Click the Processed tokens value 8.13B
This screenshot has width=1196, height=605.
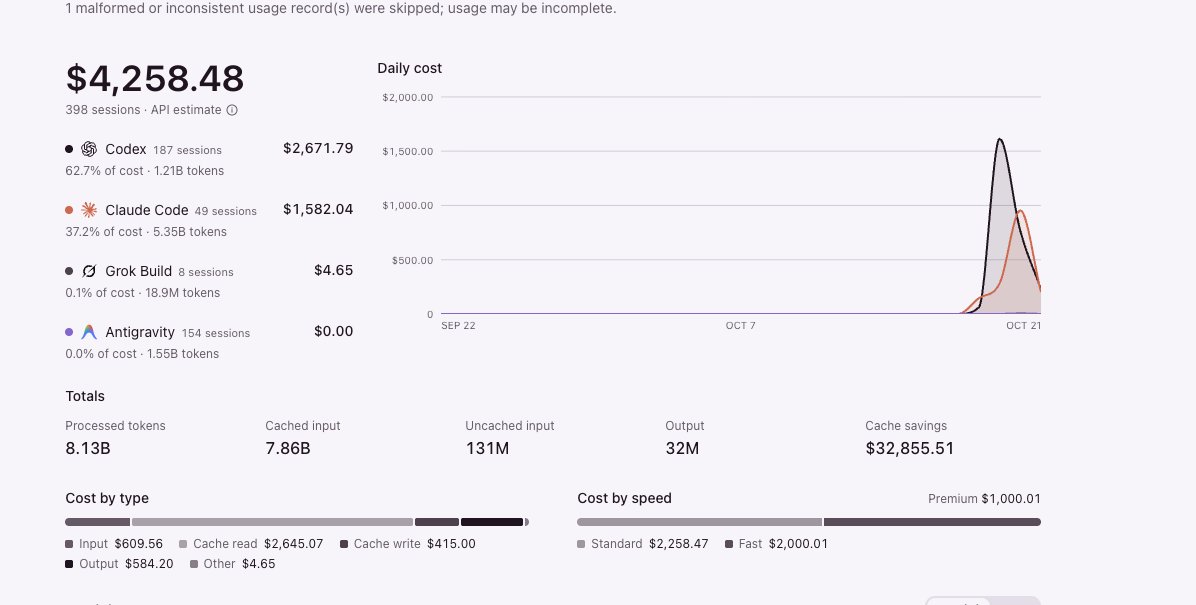[x=88, y=449]
